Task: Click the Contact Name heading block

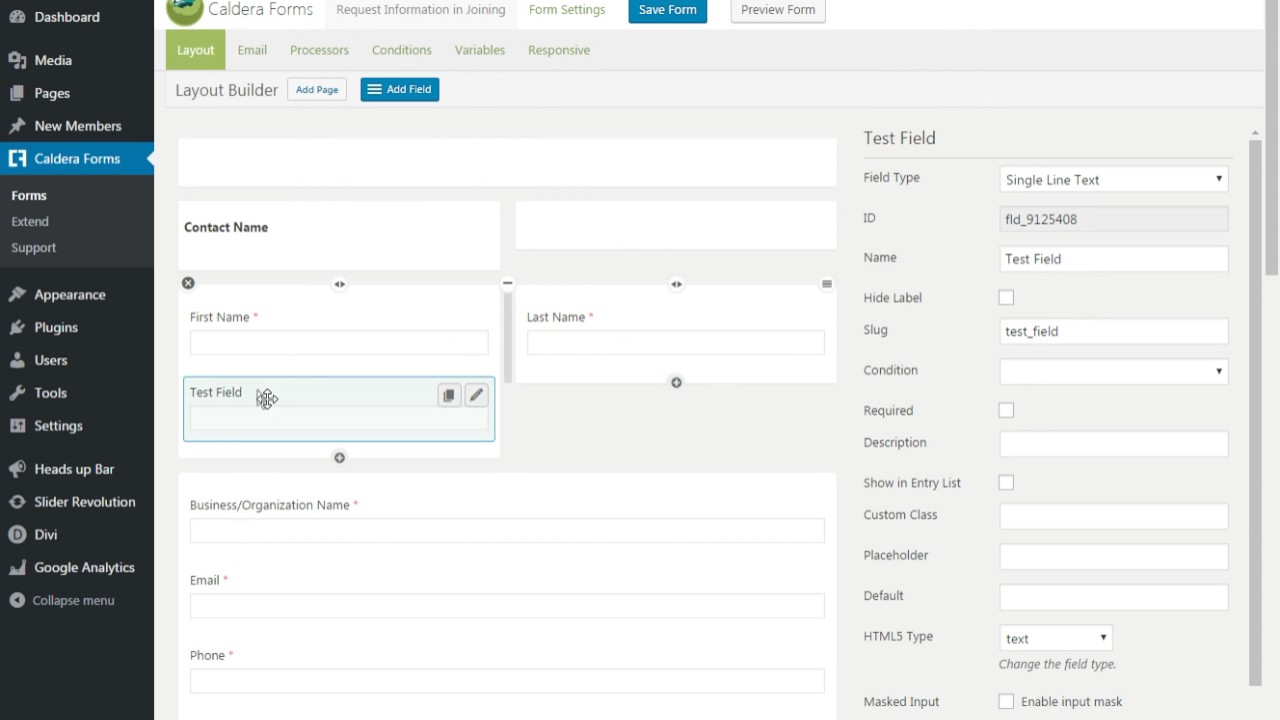Action: click(x=339, y=235)
